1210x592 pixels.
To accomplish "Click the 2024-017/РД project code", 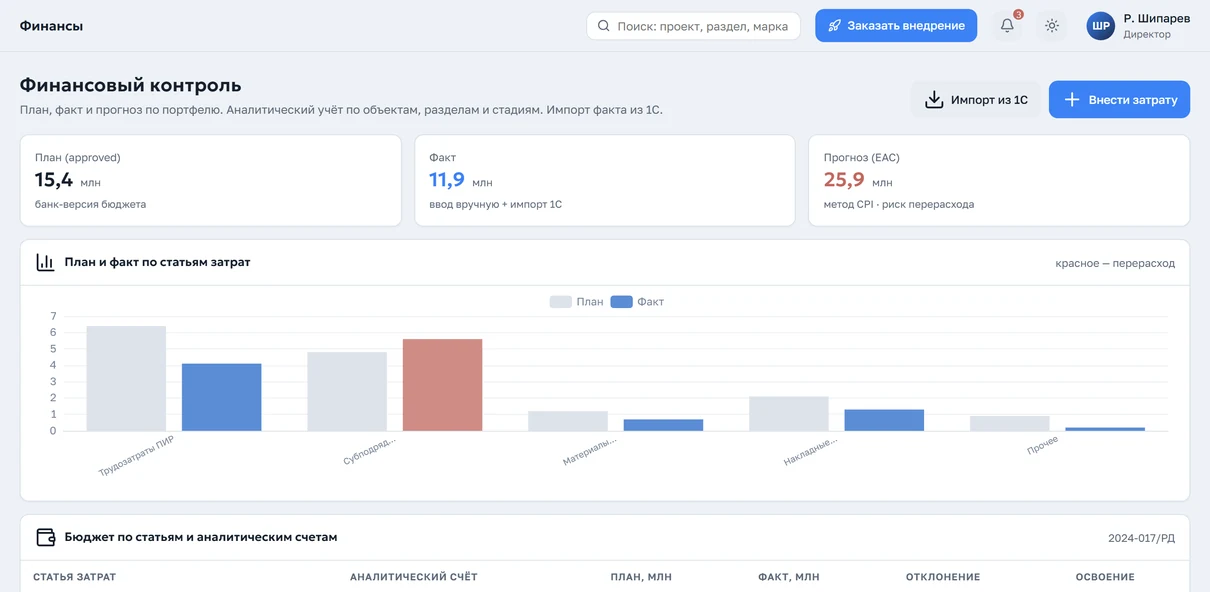I will 1141,538.
